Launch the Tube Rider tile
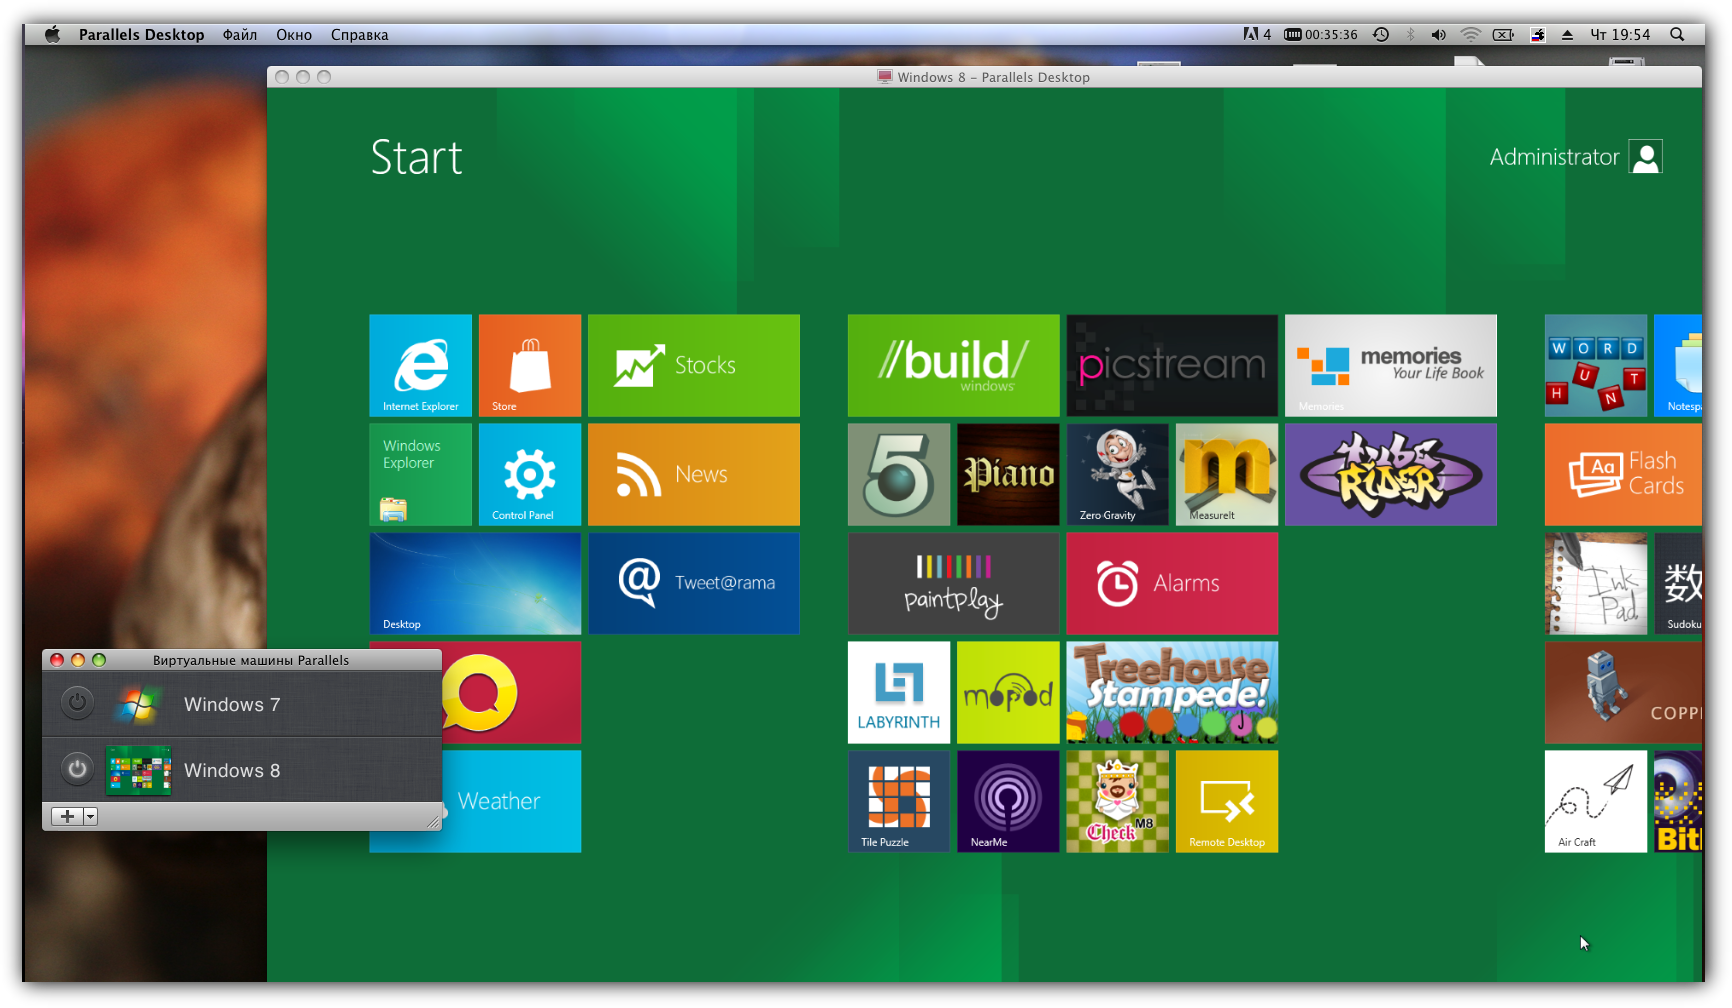The image size is (1732, 1008). (x=1390, y=474)
